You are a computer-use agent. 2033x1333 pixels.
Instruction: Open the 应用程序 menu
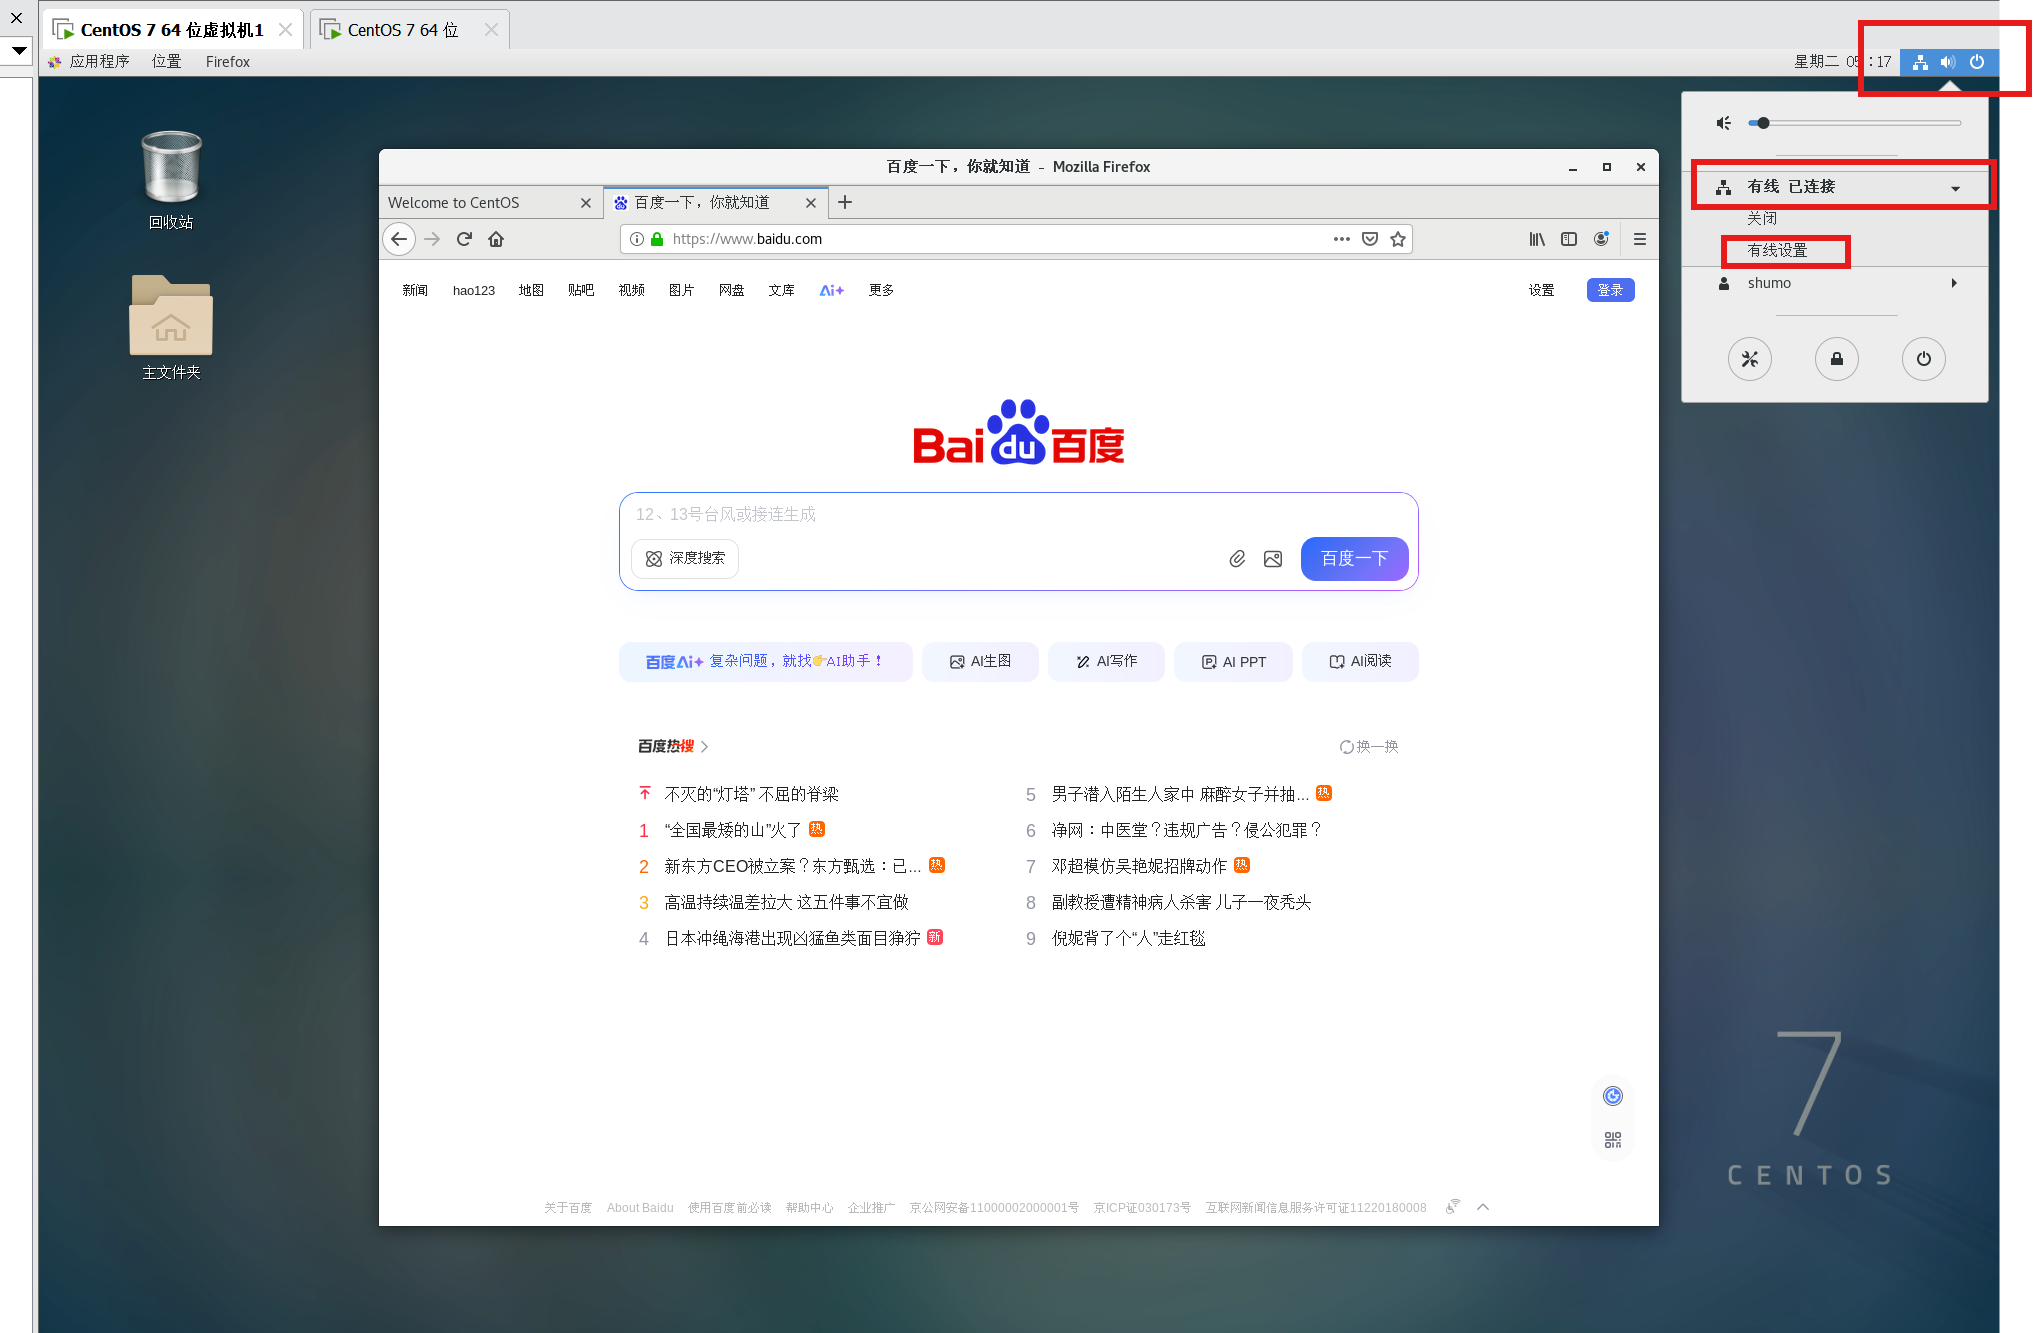[89, 62]
